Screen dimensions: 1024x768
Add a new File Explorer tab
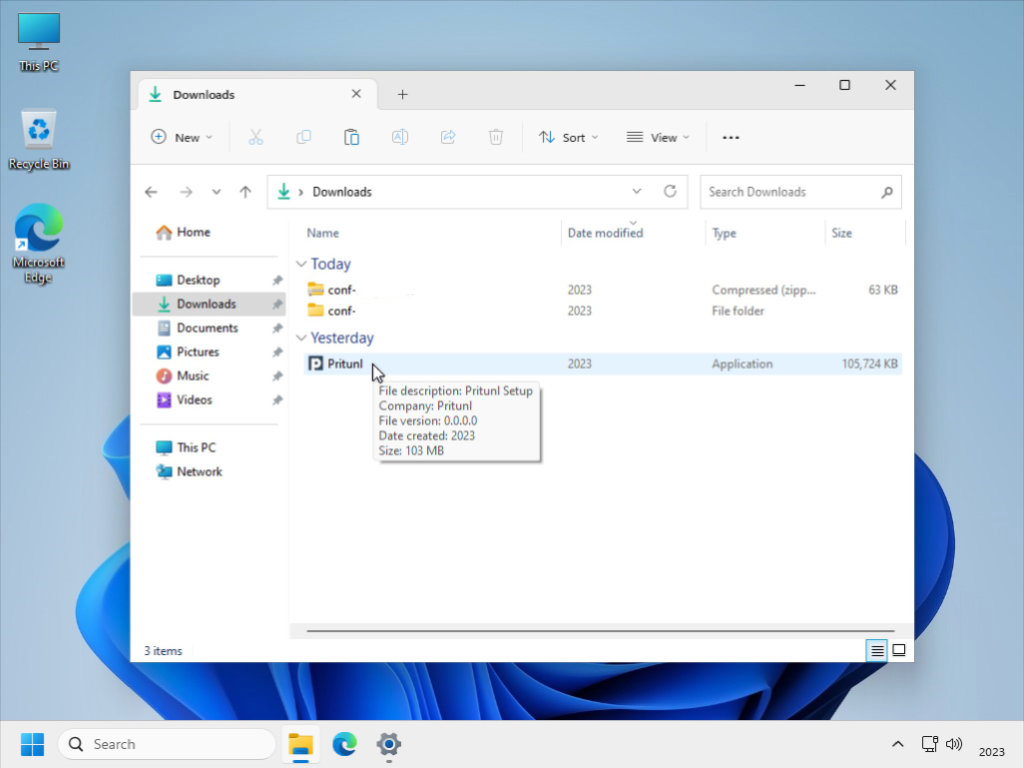pos(402,94)
